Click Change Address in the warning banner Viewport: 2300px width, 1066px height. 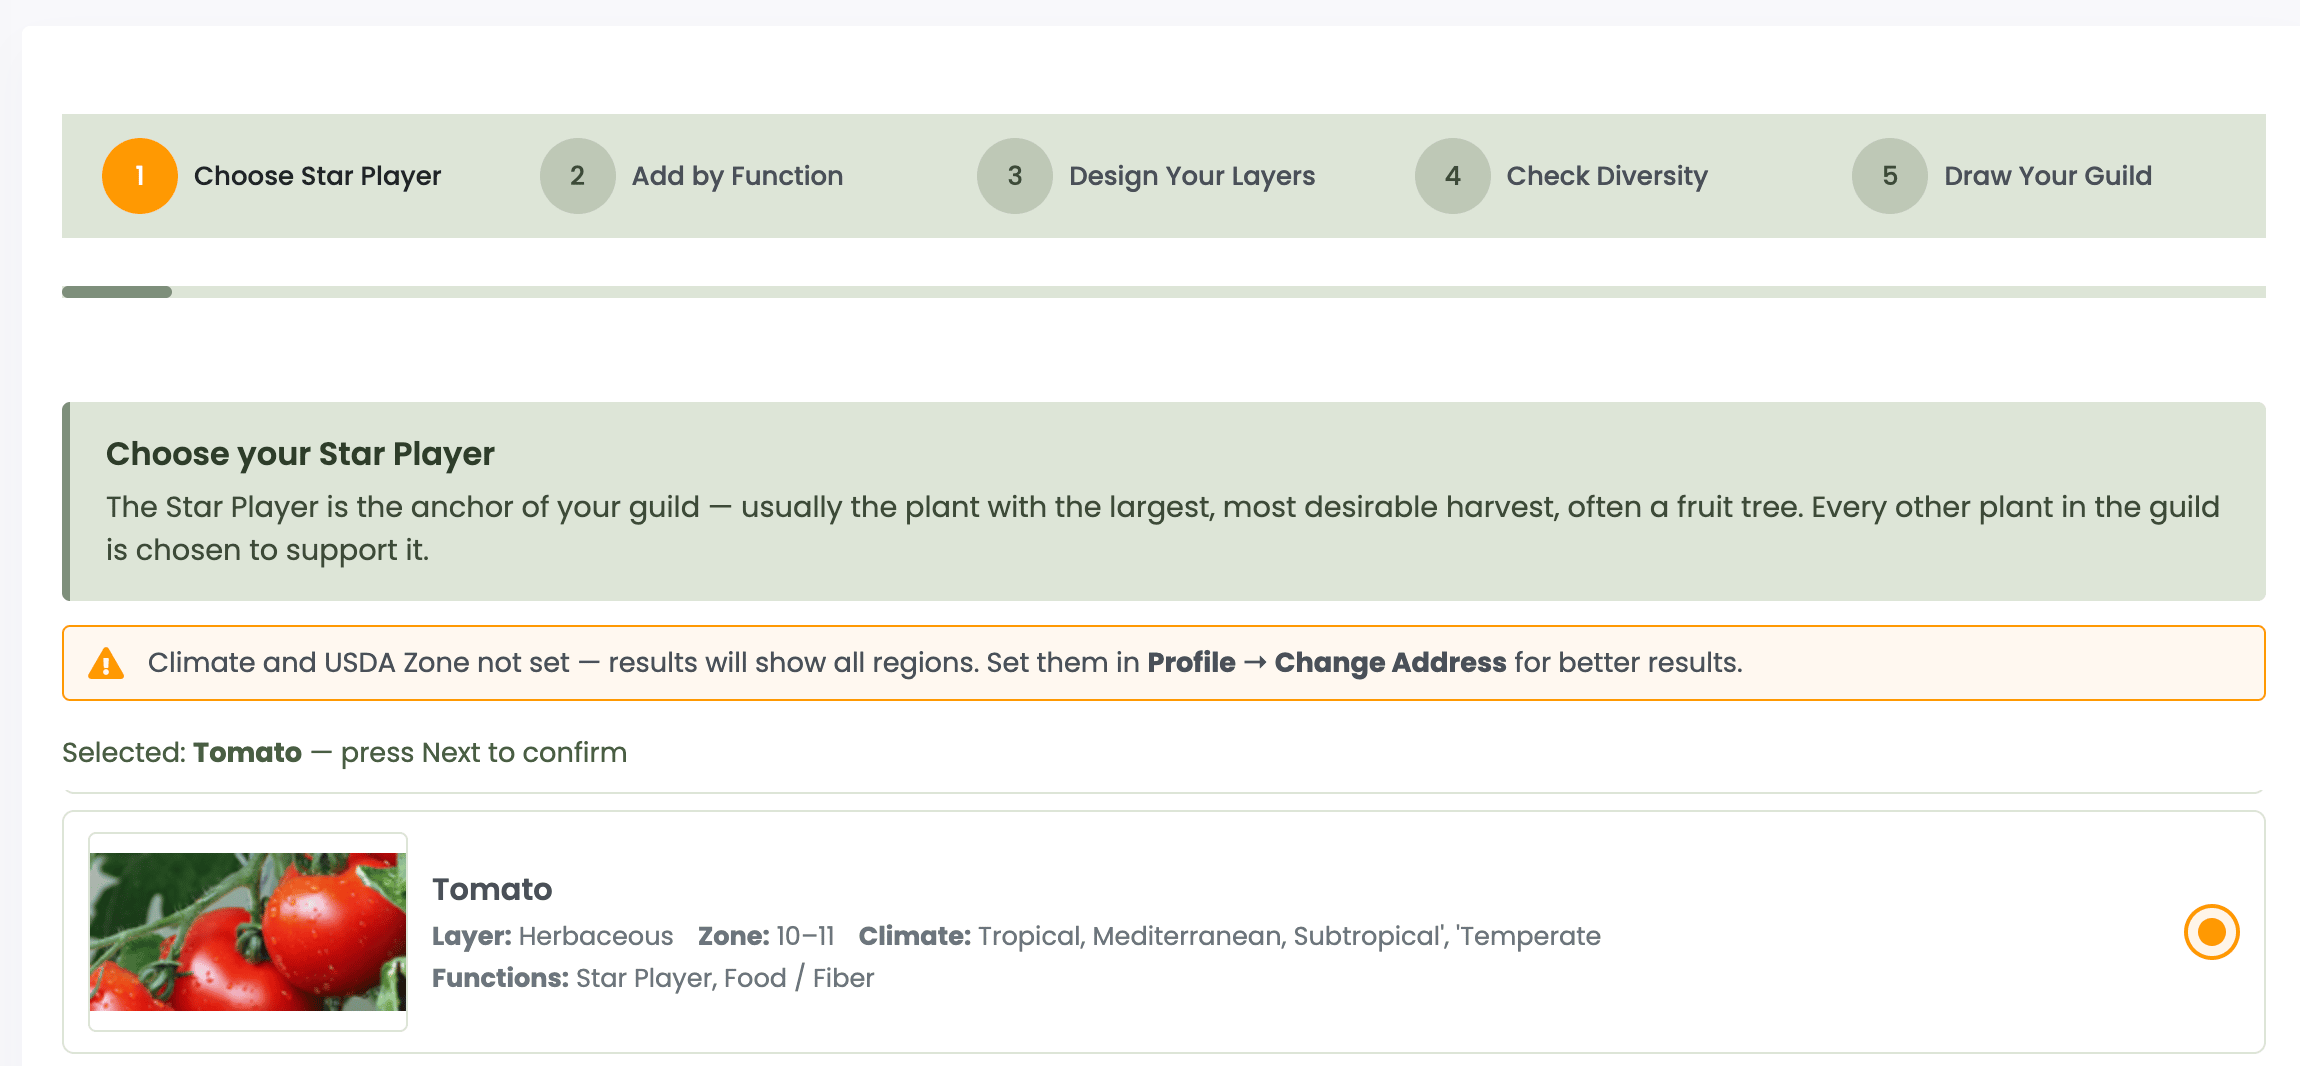[x=1390, y=663]
